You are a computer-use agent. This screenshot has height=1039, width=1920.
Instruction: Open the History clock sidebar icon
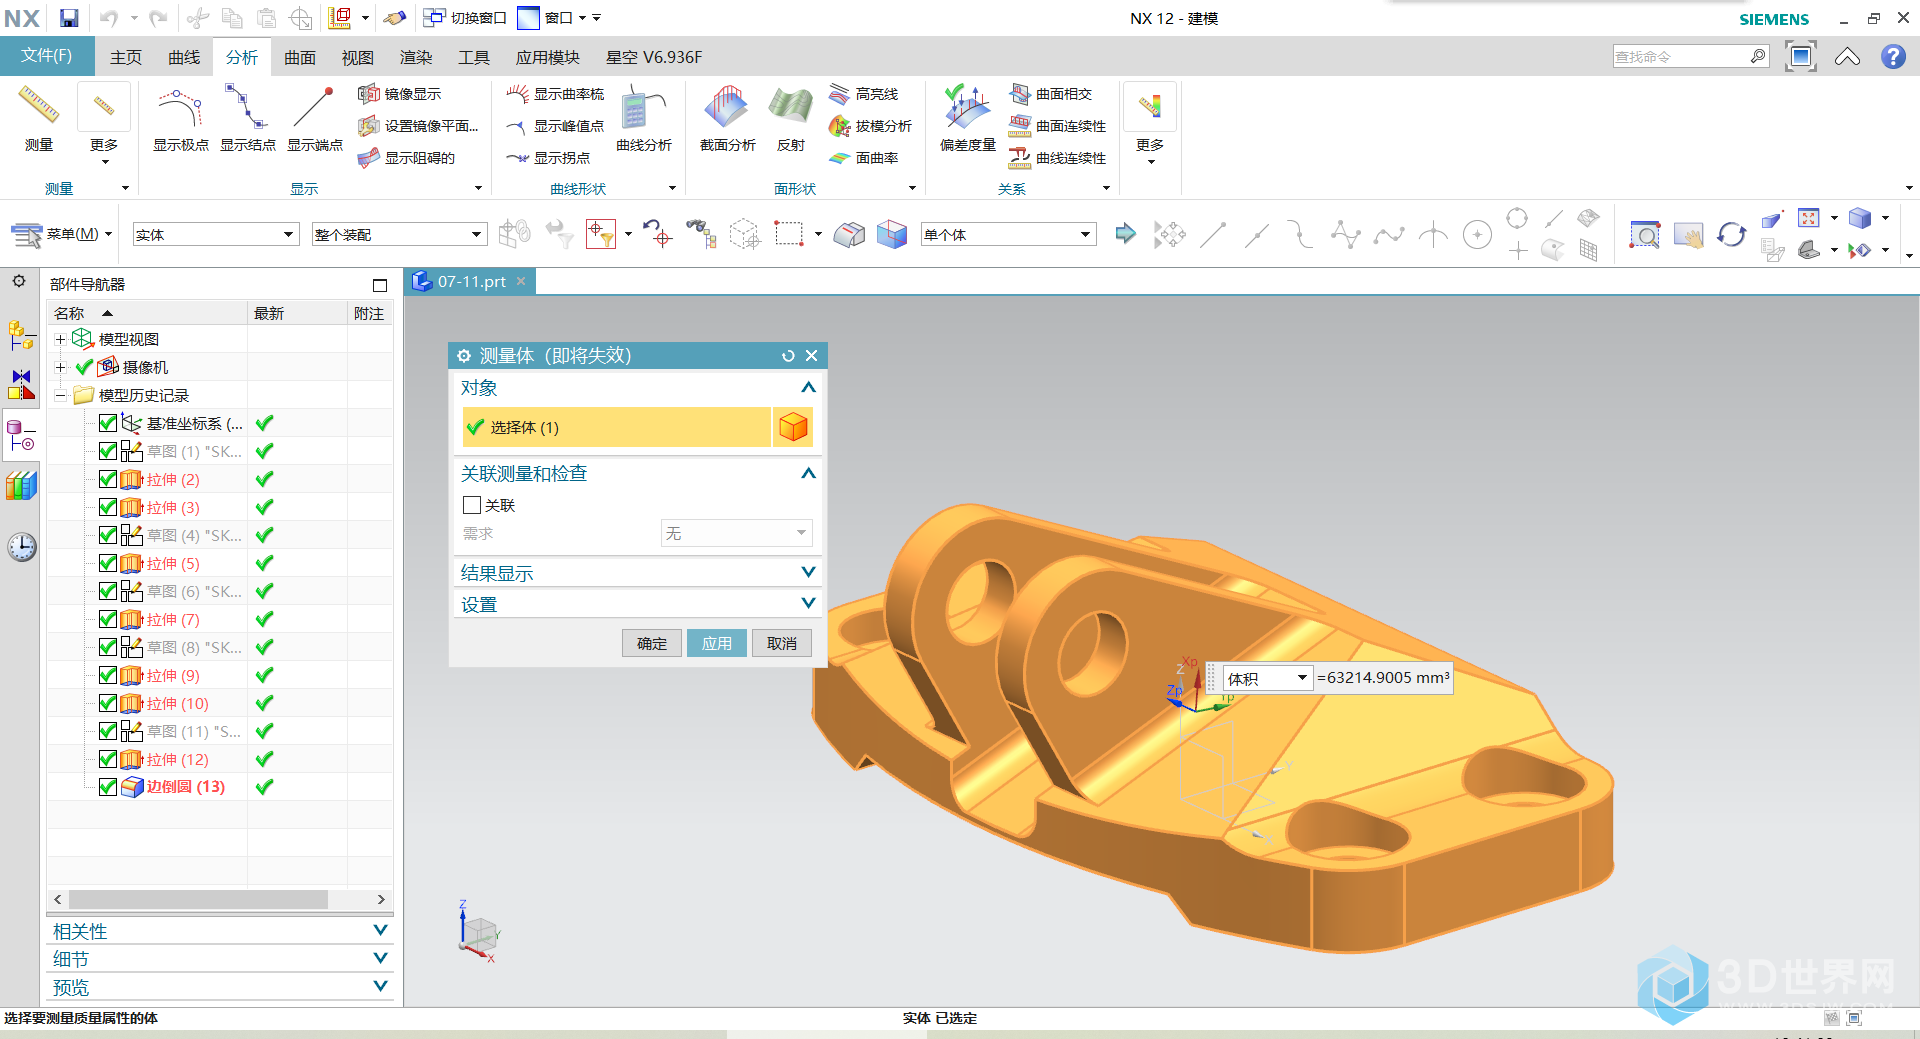click(21, 547)
